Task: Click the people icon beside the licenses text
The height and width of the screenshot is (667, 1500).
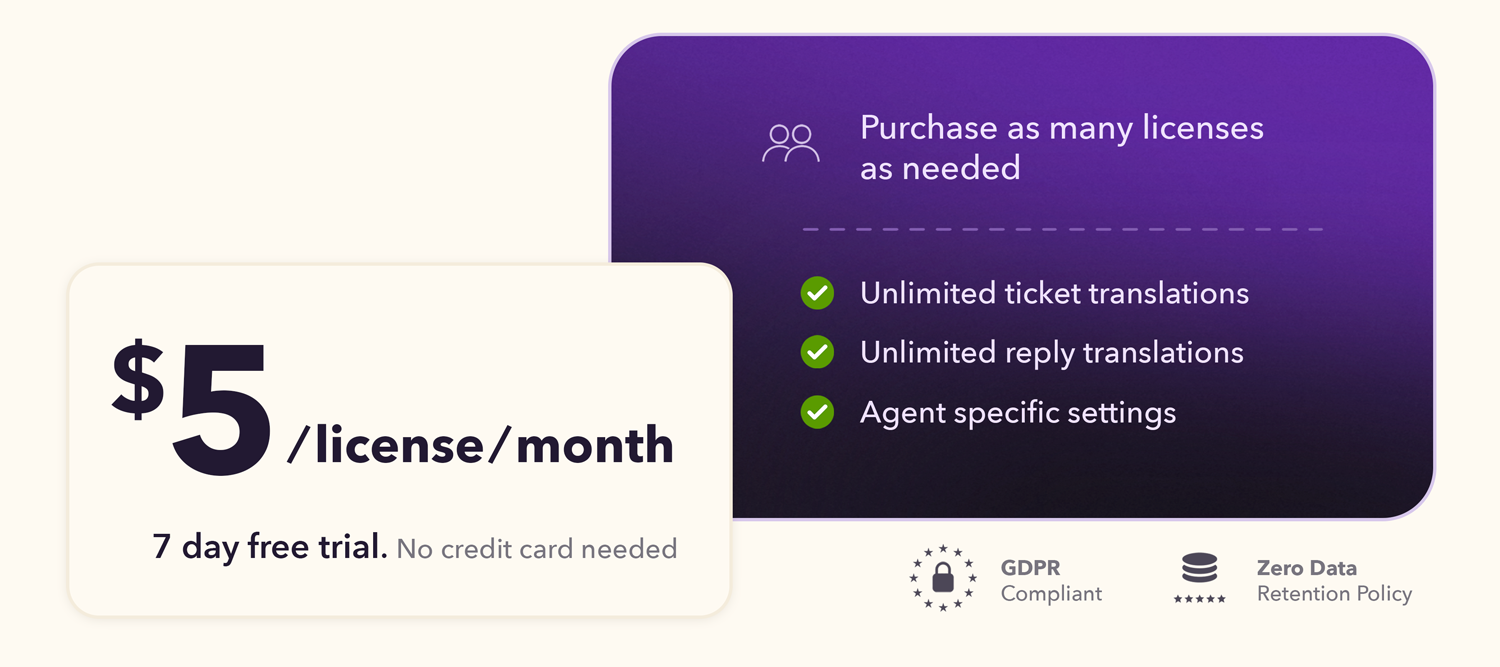Action: [790, 144]
